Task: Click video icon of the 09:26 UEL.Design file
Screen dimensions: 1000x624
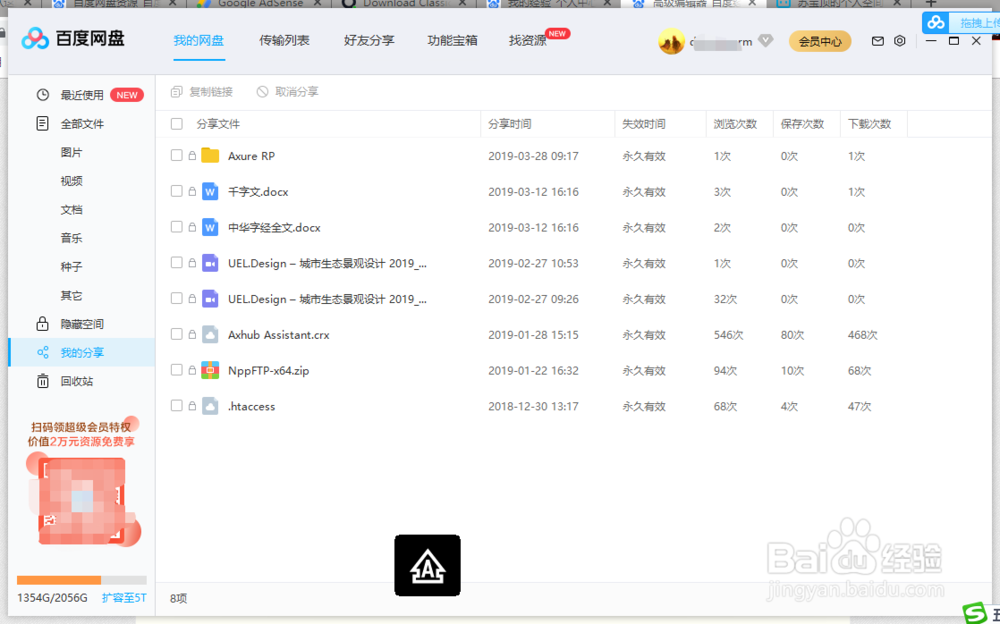Action: pos(210,299)
